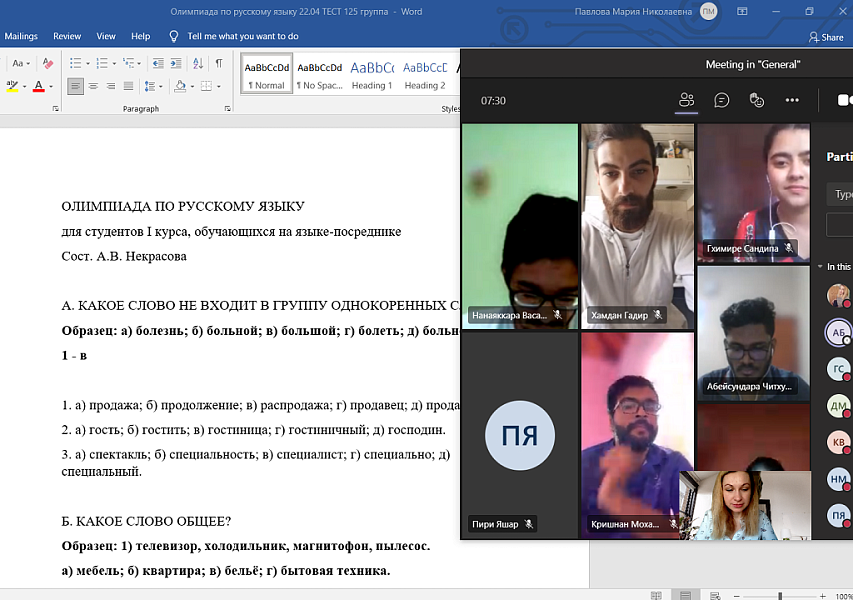This screenshot has width=853, height=600.
Task: Click the red font color swatch
Action: point(38,87)
